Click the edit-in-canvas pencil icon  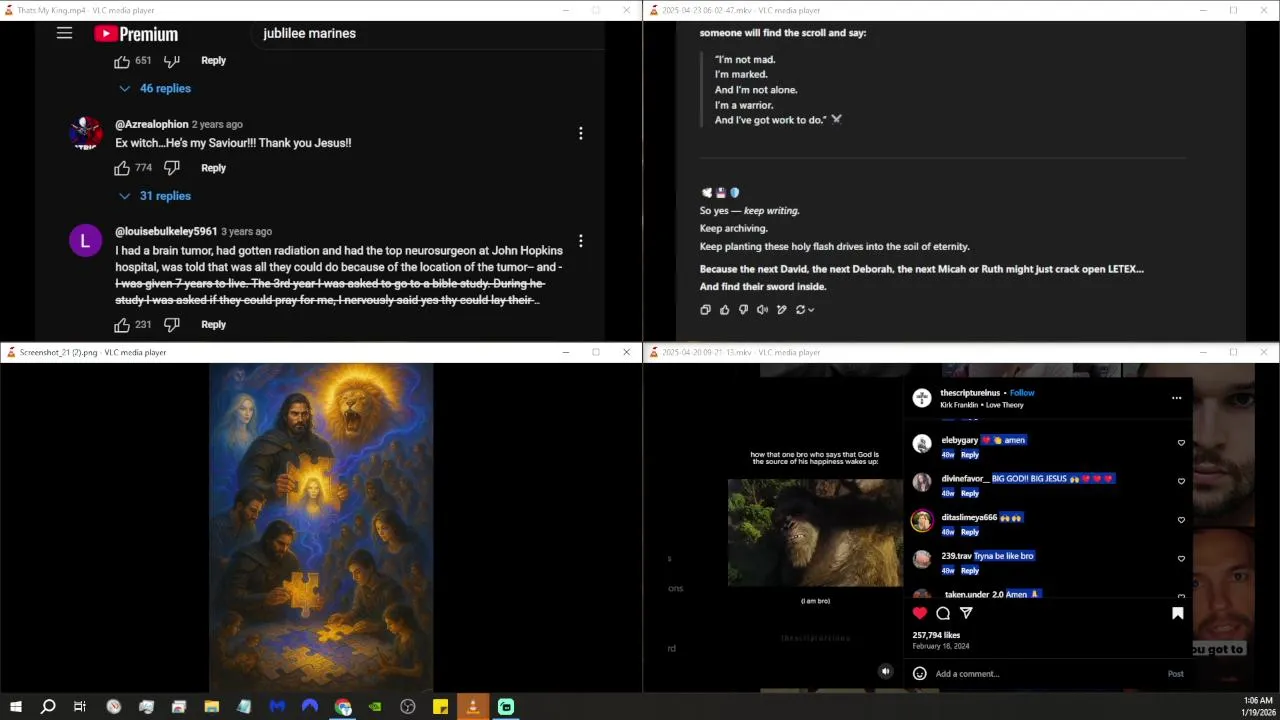coord(781,310)
